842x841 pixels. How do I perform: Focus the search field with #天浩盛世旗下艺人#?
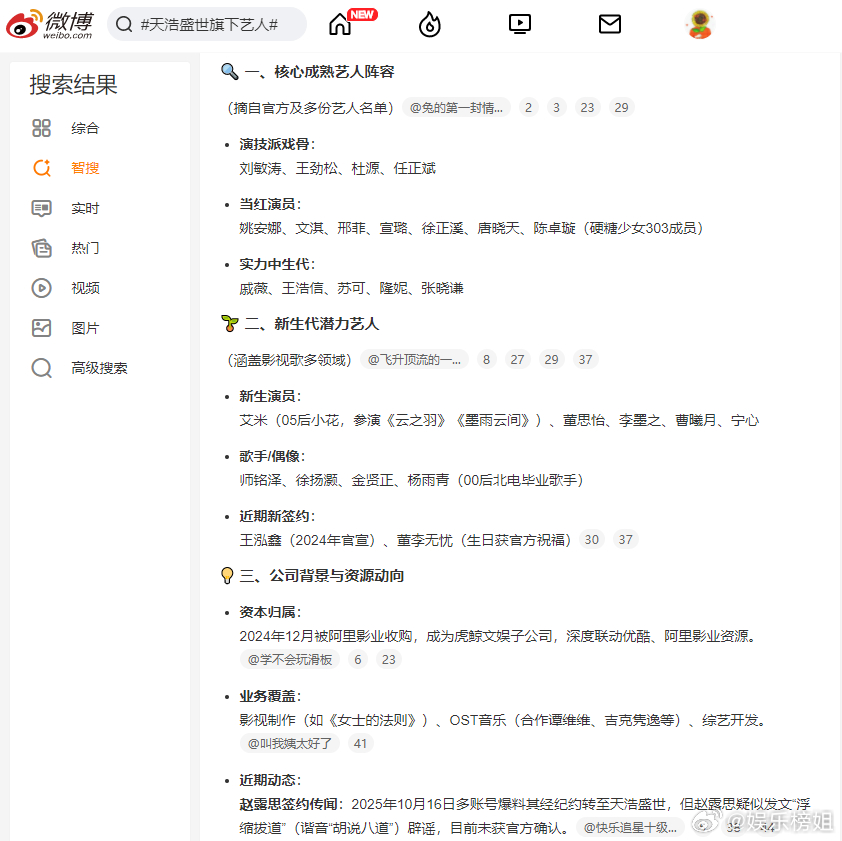[207, 24]
